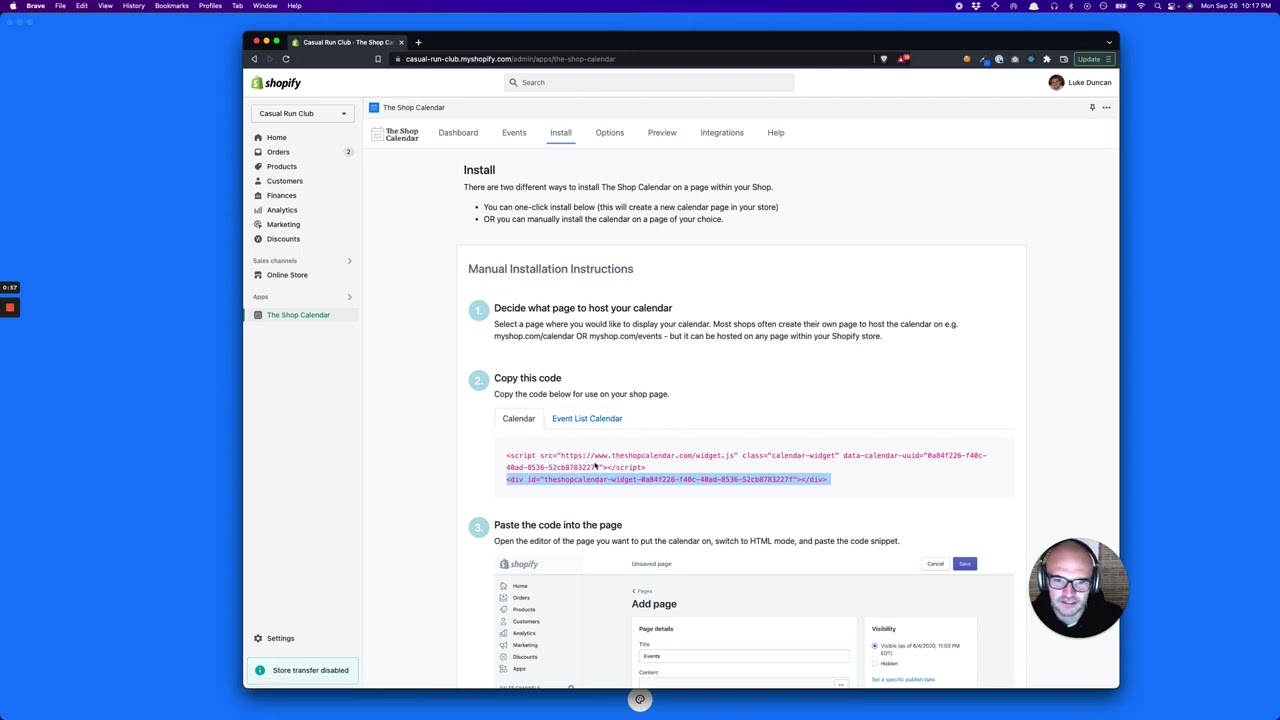Click the macOS Spotlight search icon

1158,6
